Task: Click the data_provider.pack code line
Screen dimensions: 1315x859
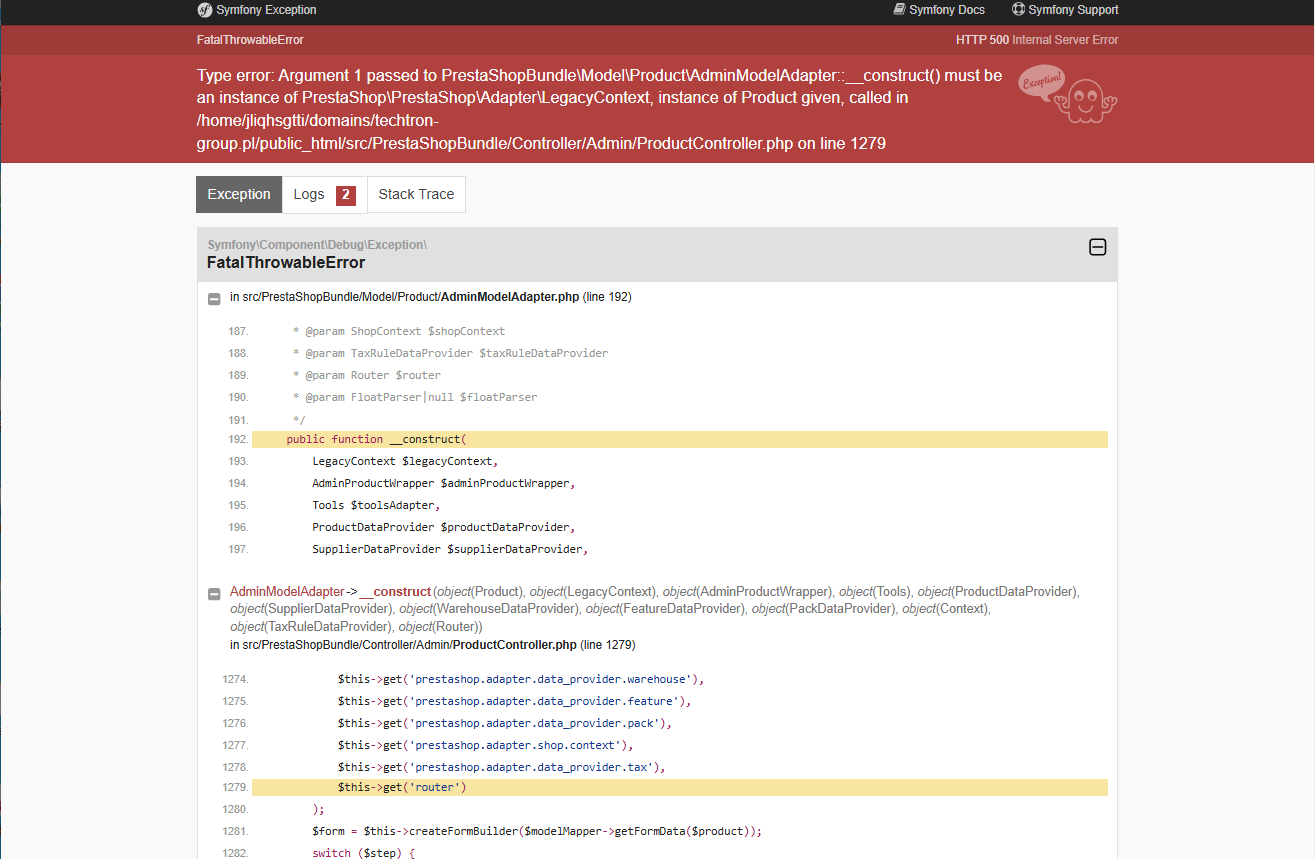Action: (505, 724)
